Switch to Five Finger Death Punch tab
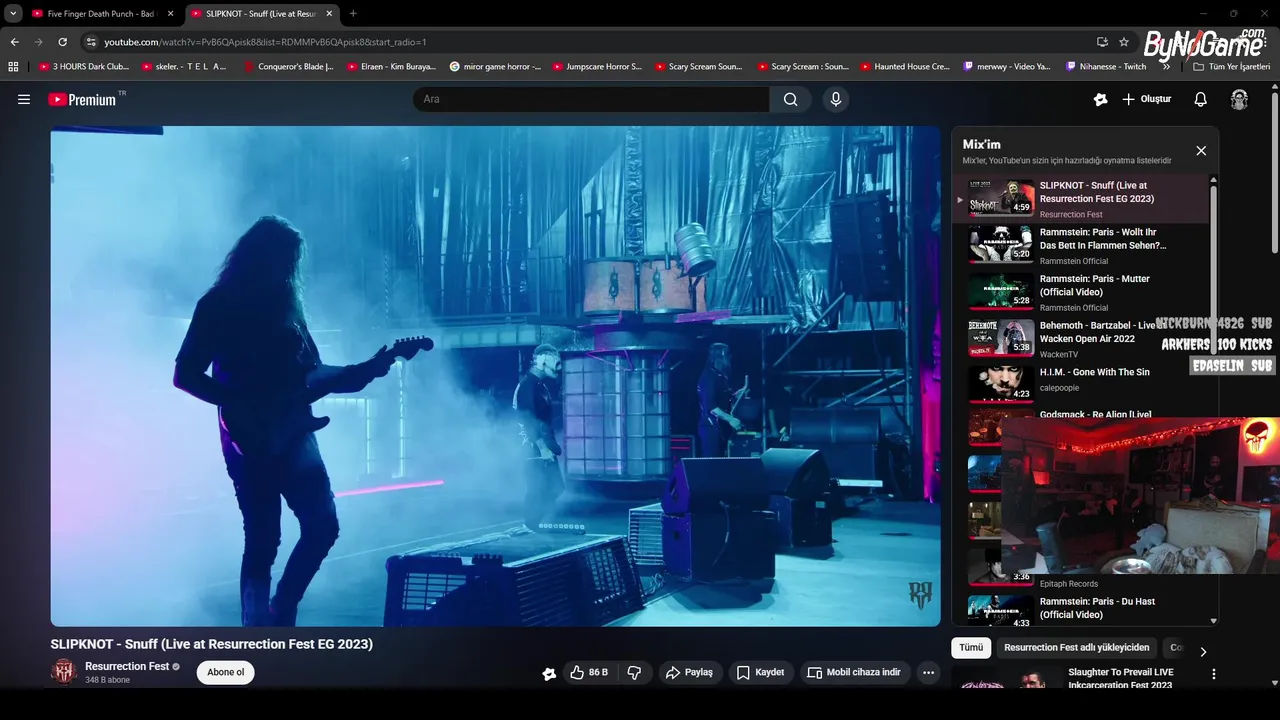The image size is (1280, 720). pos(102,14)
